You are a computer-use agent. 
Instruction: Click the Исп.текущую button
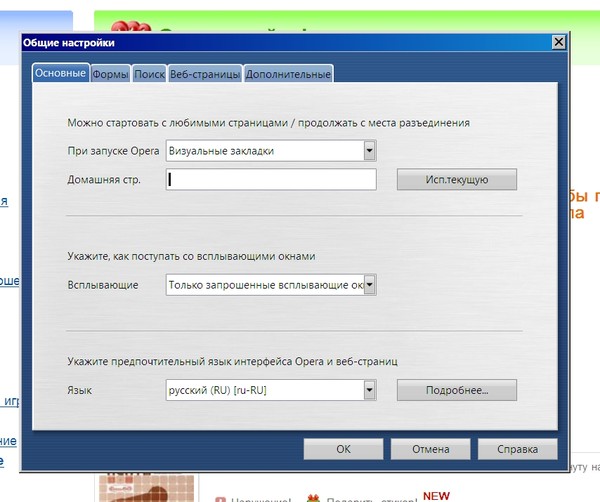[x=457, y=179]
